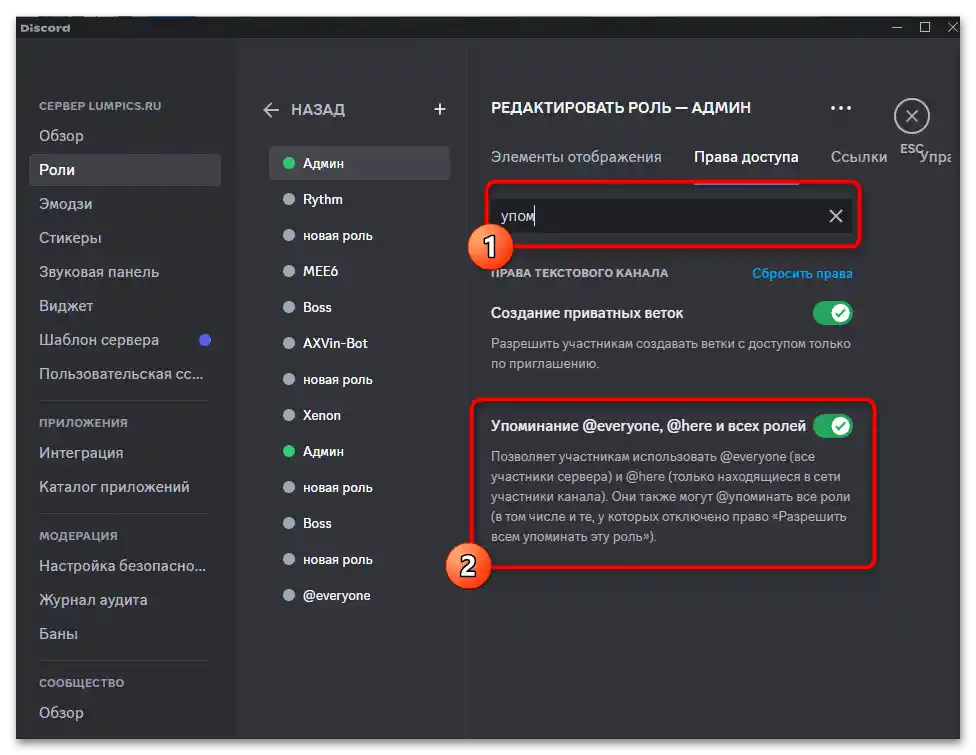Open Интеграция settings page
The height and width of the screenshot is (755, 976).
[81, 453]
